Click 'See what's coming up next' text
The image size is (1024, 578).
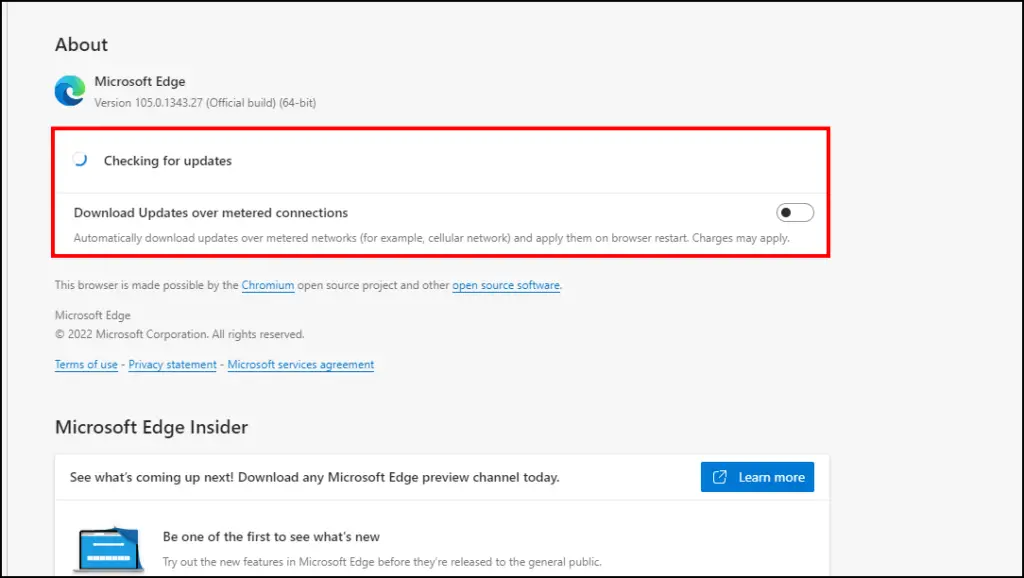[315, 477]
